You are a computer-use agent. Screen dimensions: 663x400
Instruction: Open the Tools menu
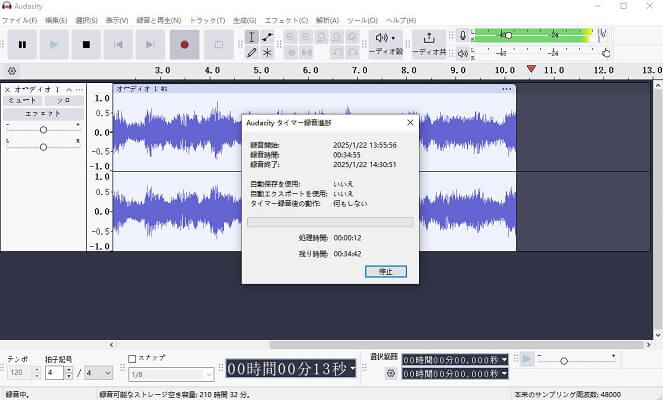click(x=362, y=20)
